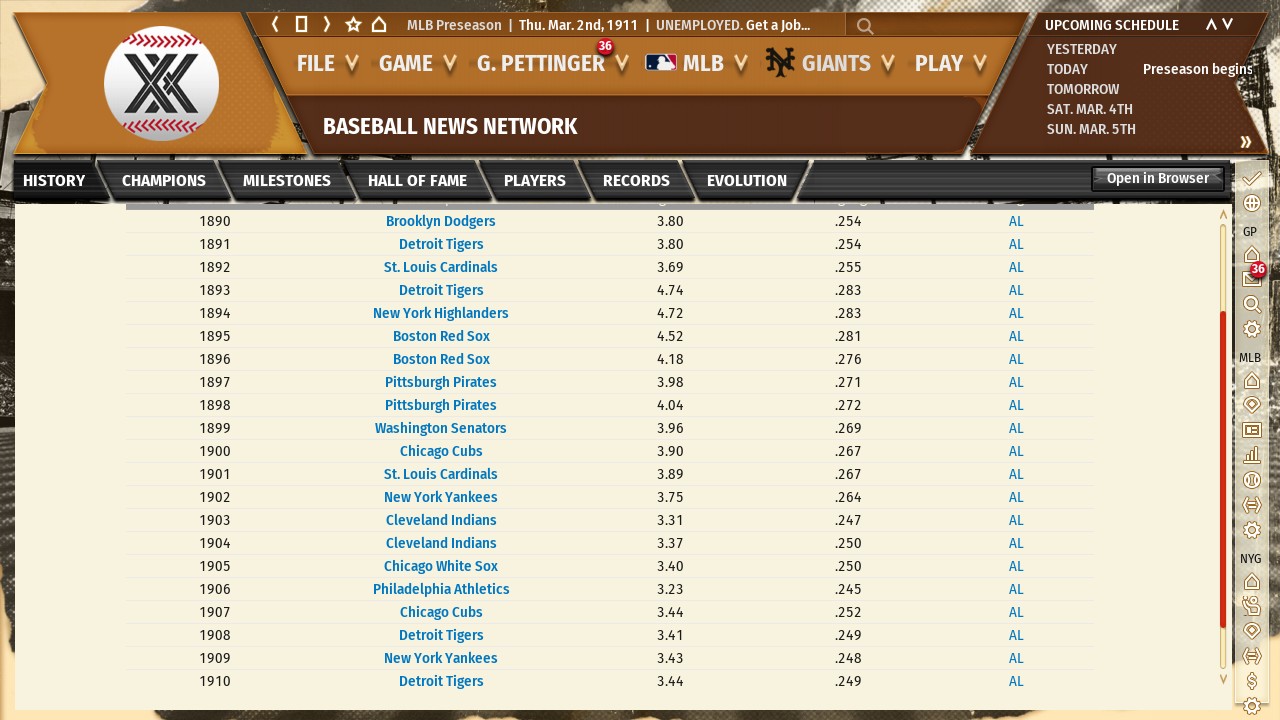The width and height of the screenshot is (1280, 720).
Task: Click the red vertical scrollbar handle
Action: pos(1222,470)
